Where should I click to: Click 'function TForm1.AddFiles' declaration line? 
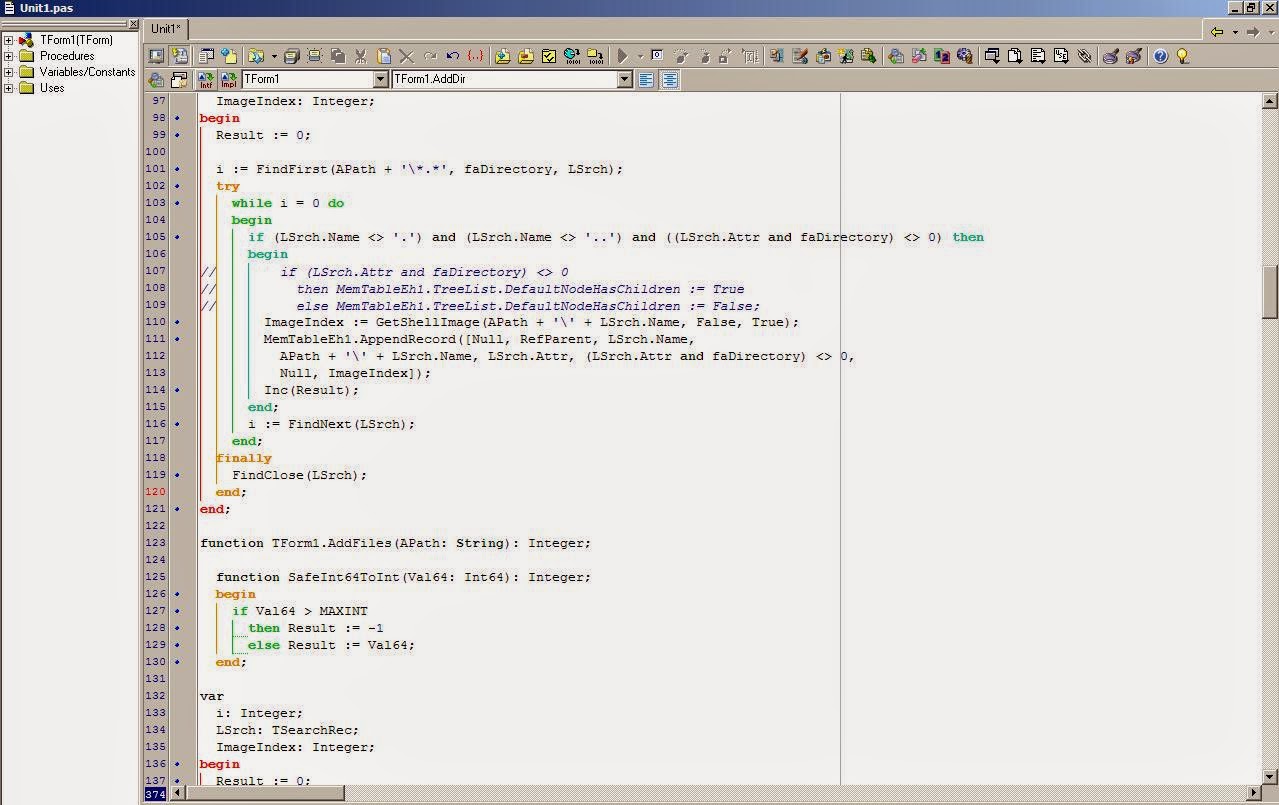click(395, 543)
